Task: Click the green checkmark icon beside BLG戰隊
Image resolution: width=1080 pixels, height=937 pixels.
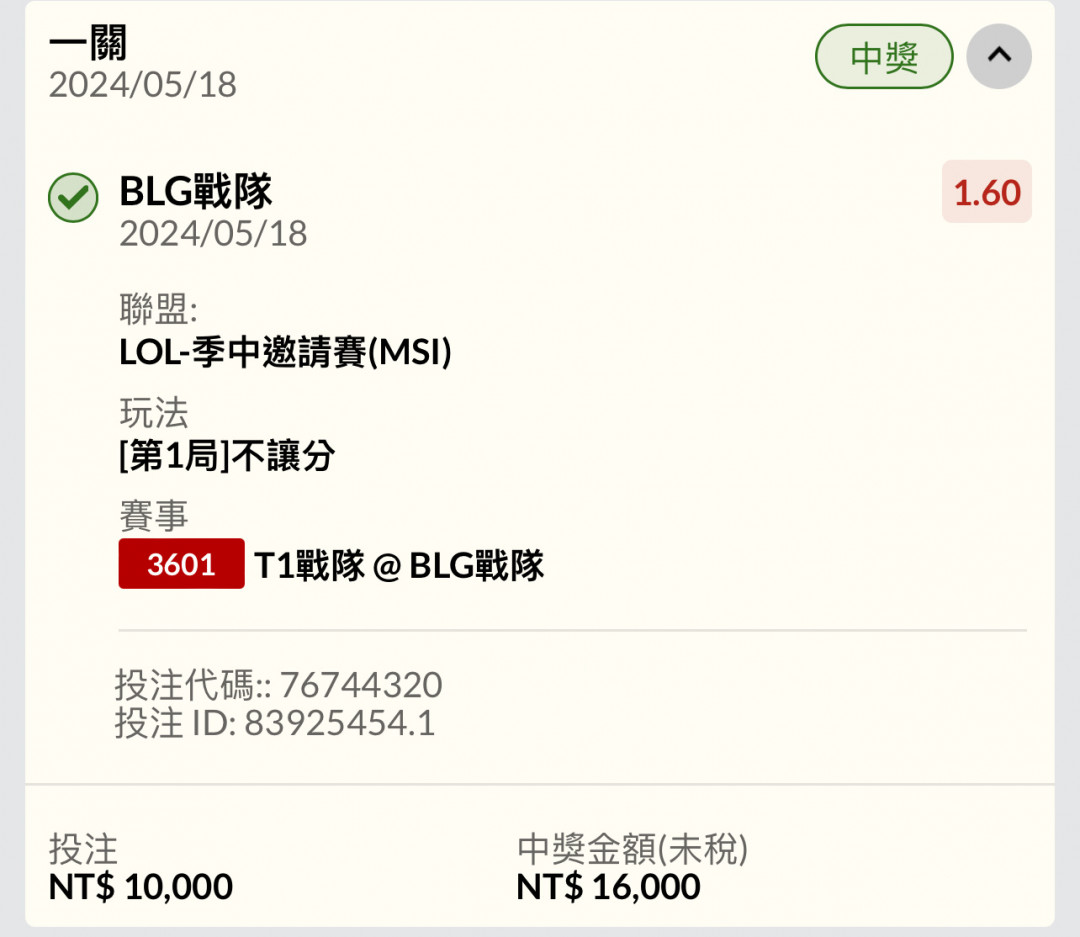Action: (x=73, y=198)
